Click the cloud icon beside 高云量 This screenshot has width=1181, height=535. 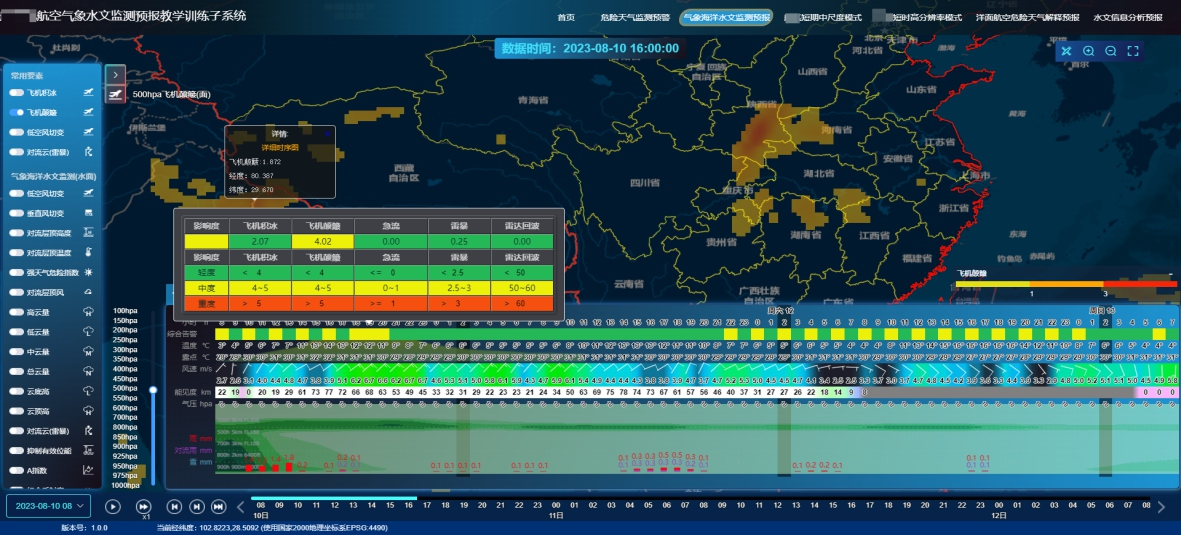point(88,312)
